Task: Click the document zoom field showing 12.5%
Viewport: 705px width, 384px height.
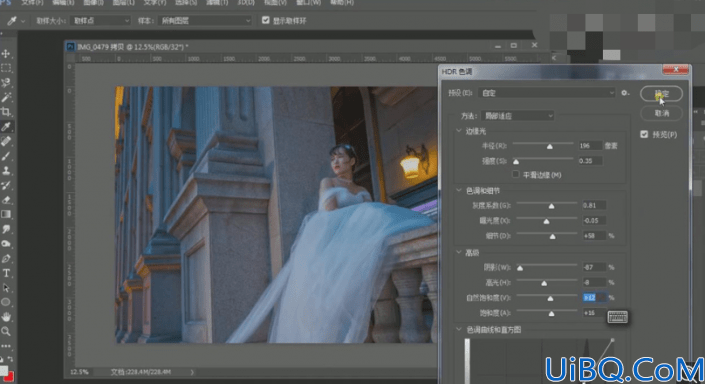Action: 80,372
